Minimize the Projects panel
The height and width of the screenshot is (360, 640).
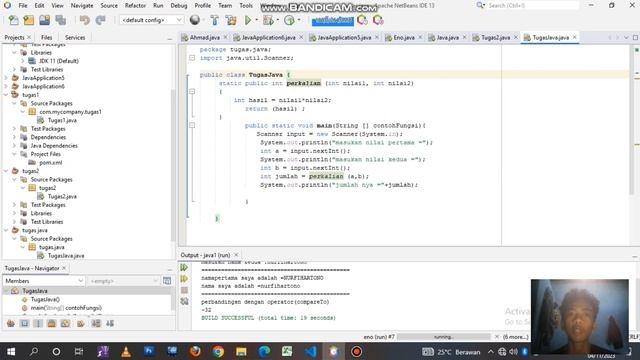coord(170,38)
